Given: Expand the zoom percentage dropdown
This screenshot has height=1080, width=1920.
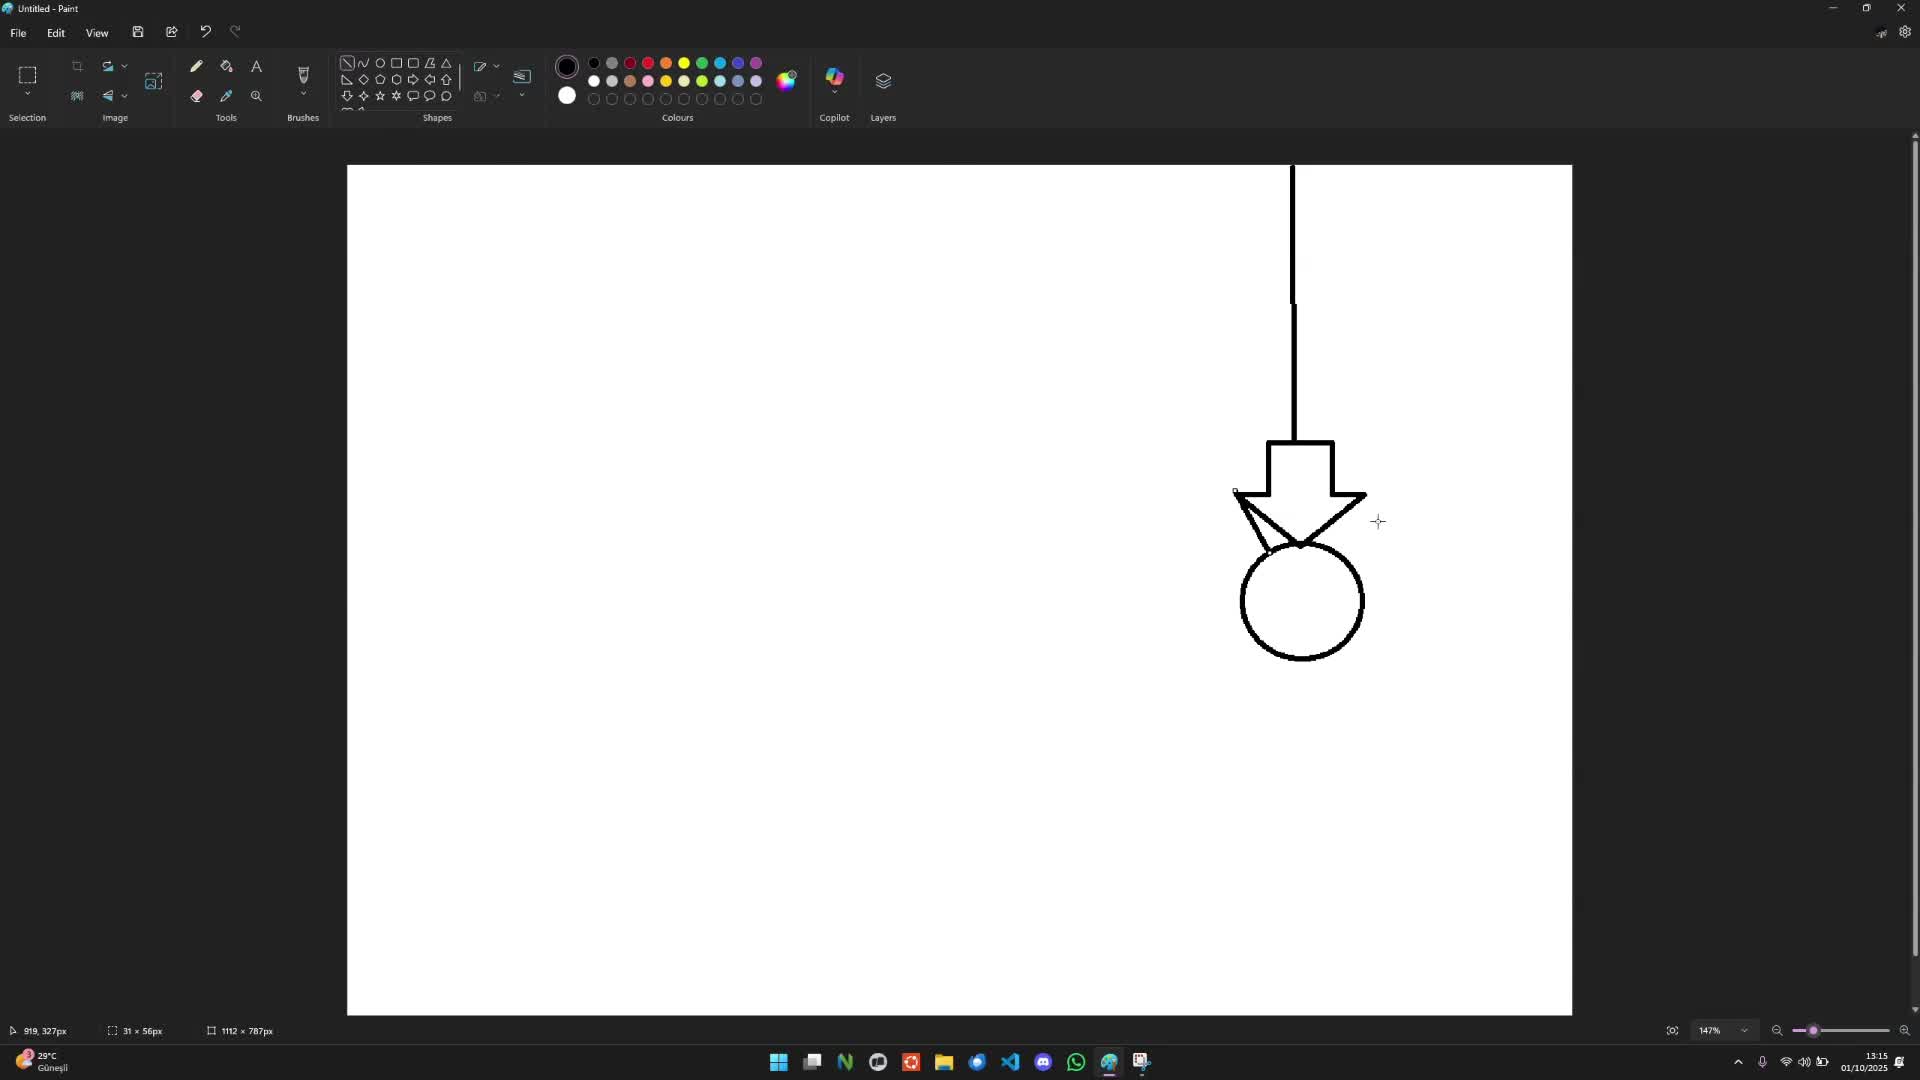Looking at the screenshot, I should tap(1744, 1031).
